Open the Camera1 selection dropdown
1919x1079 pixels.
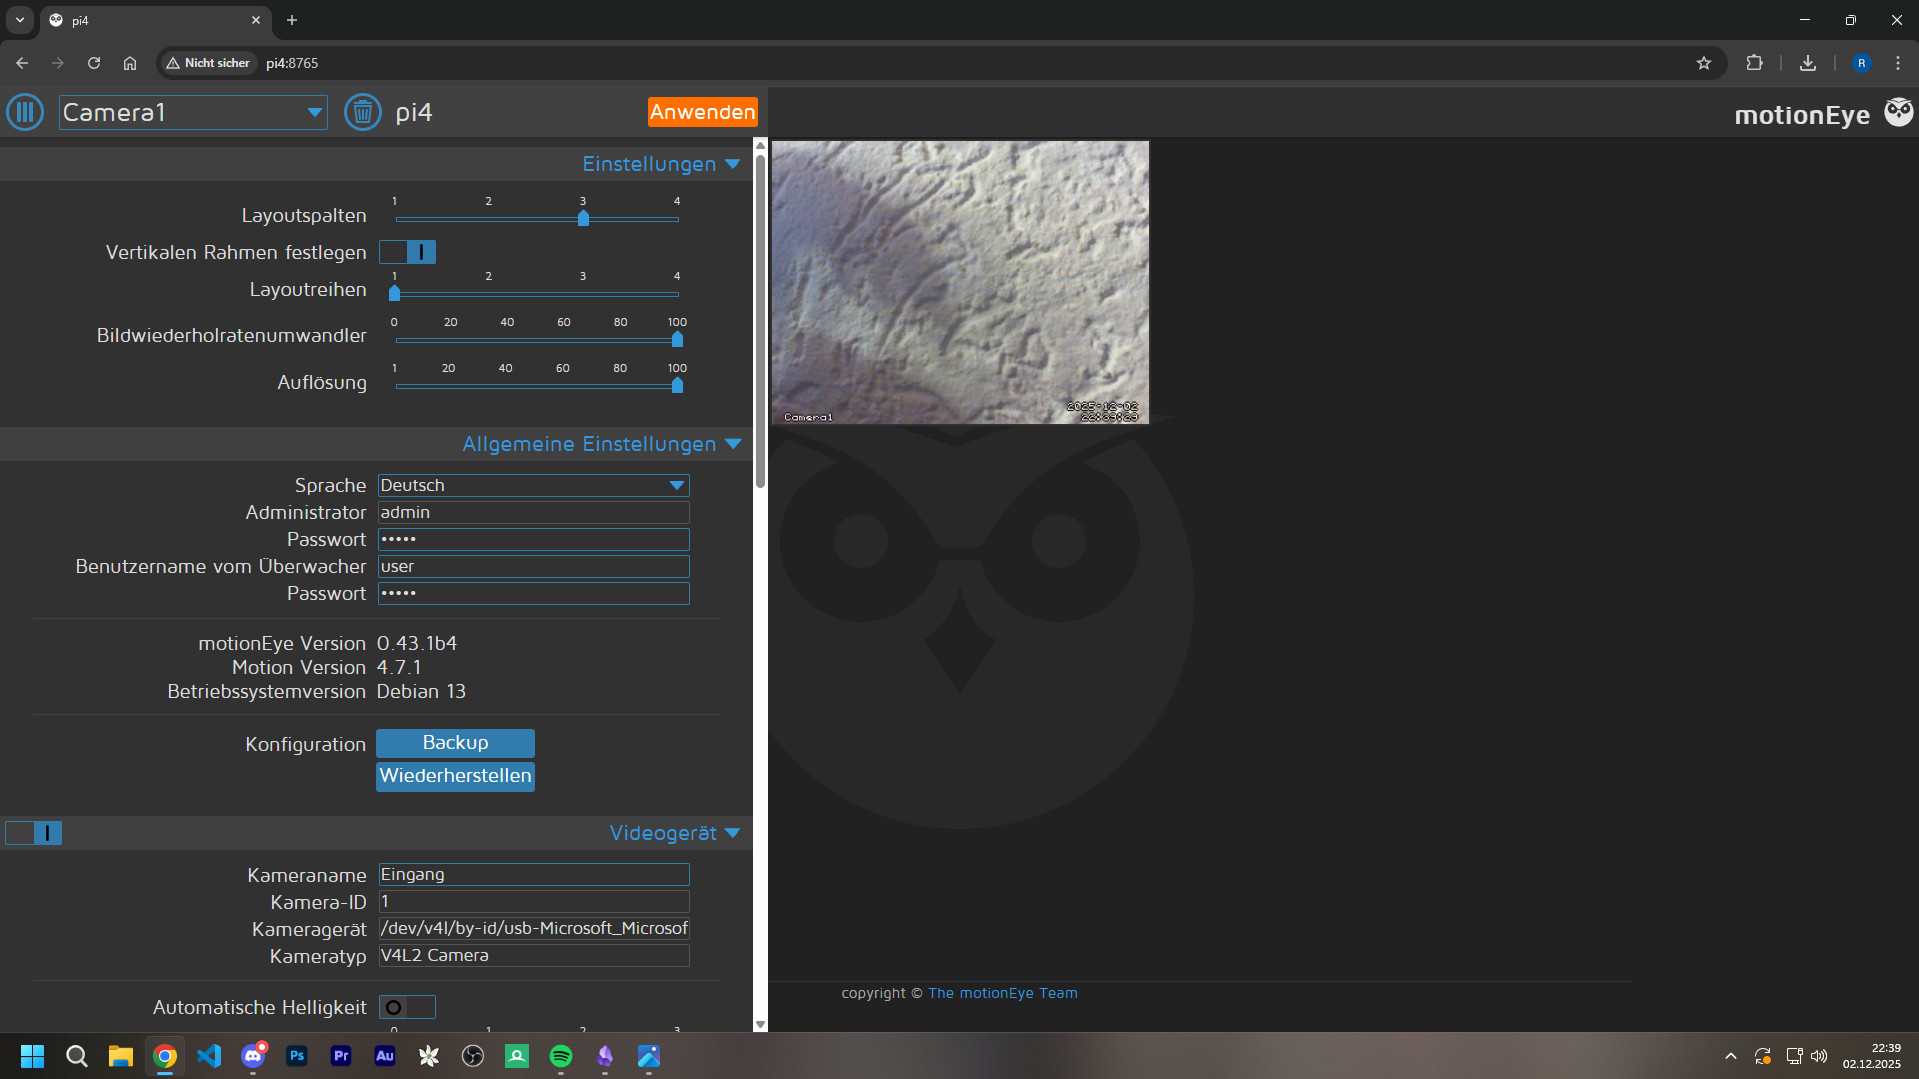193,112
